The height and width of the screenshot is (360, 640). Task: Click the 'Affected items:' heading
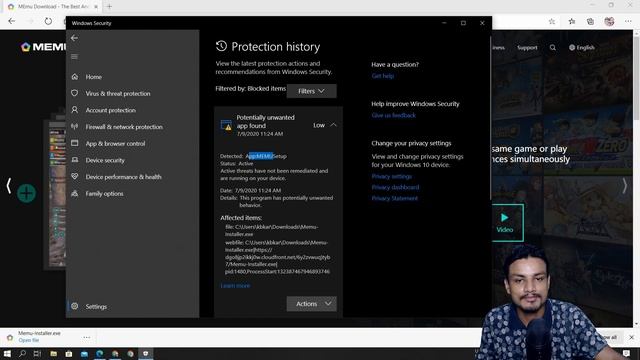[x=241, y=218]
